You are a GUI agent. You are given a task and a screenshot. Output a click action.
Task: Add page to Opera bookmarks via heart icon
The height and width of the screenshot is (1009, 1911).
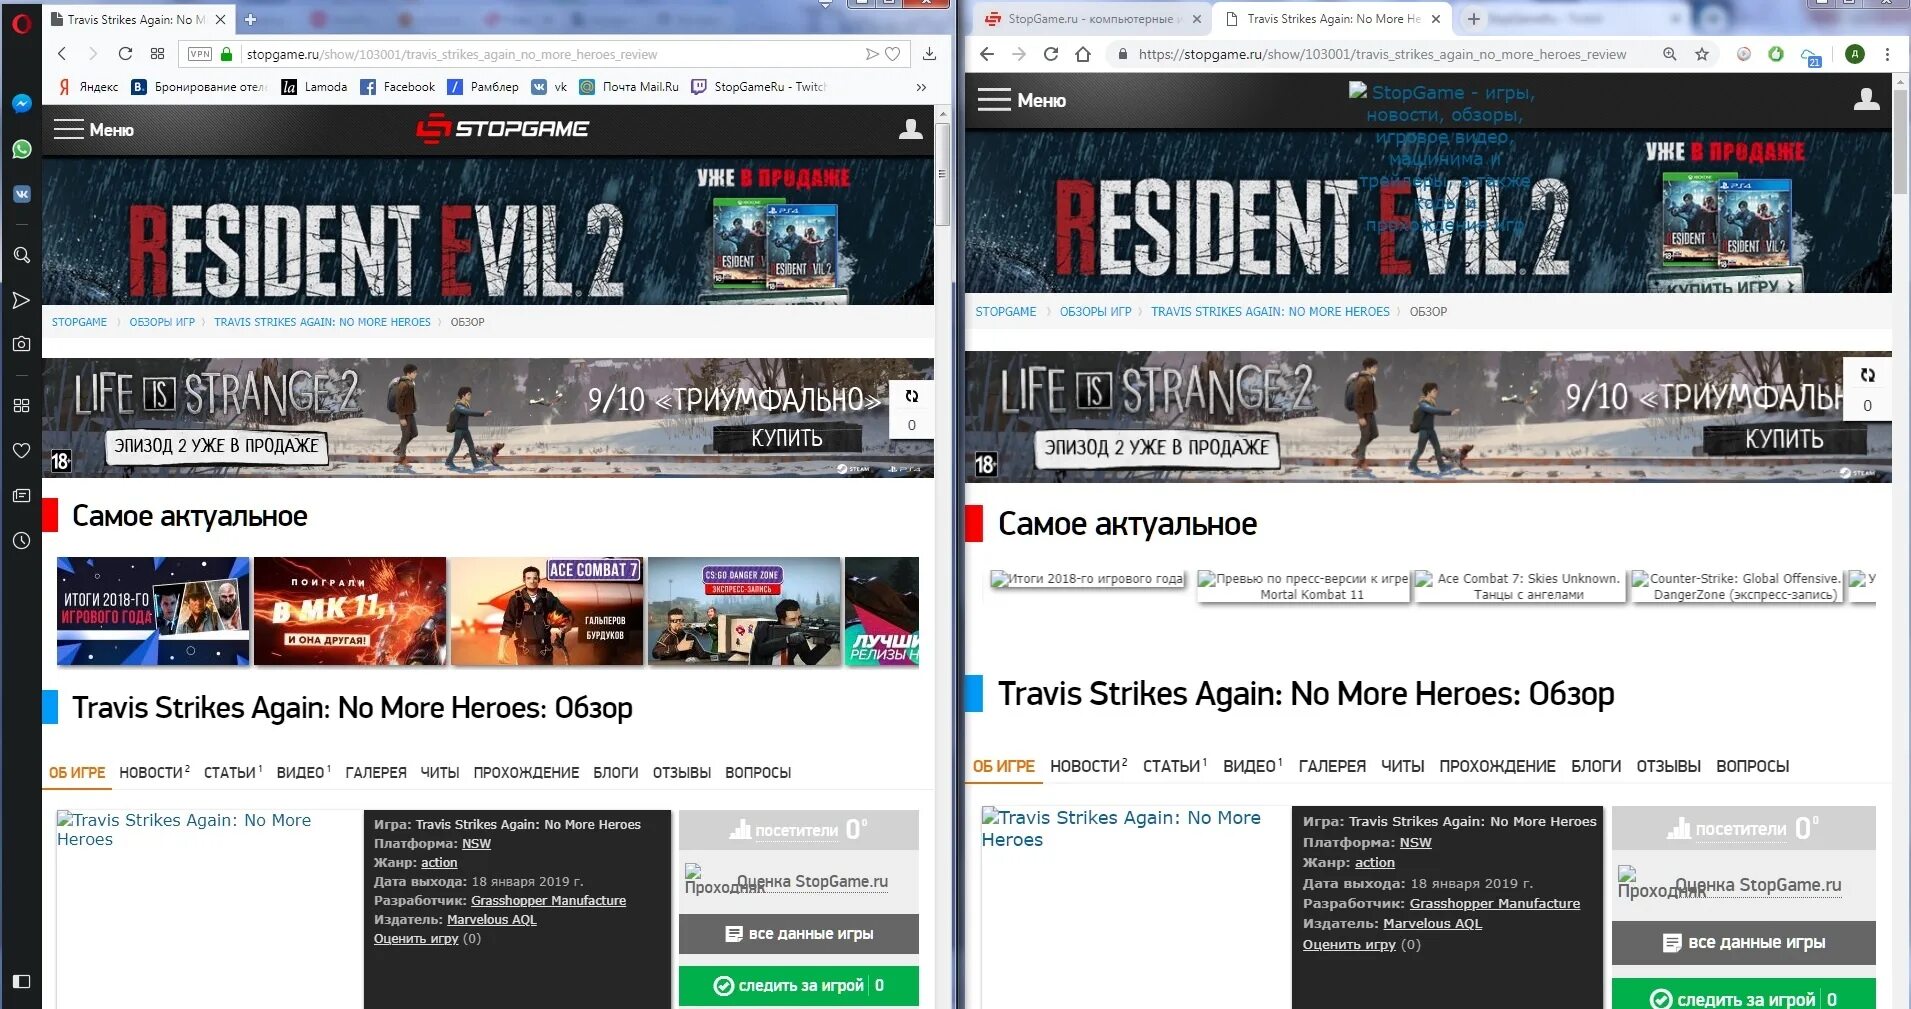(x=893, y=54)
